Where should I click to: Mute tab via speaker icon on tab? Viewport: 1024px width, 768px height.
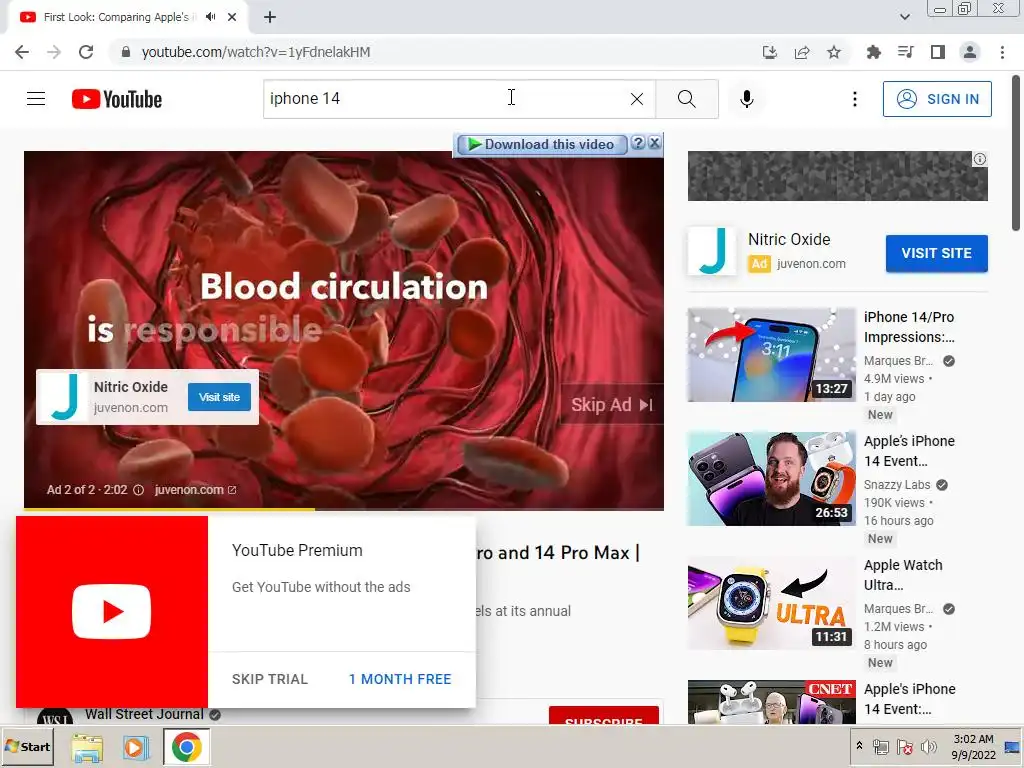tap(210, 17)
